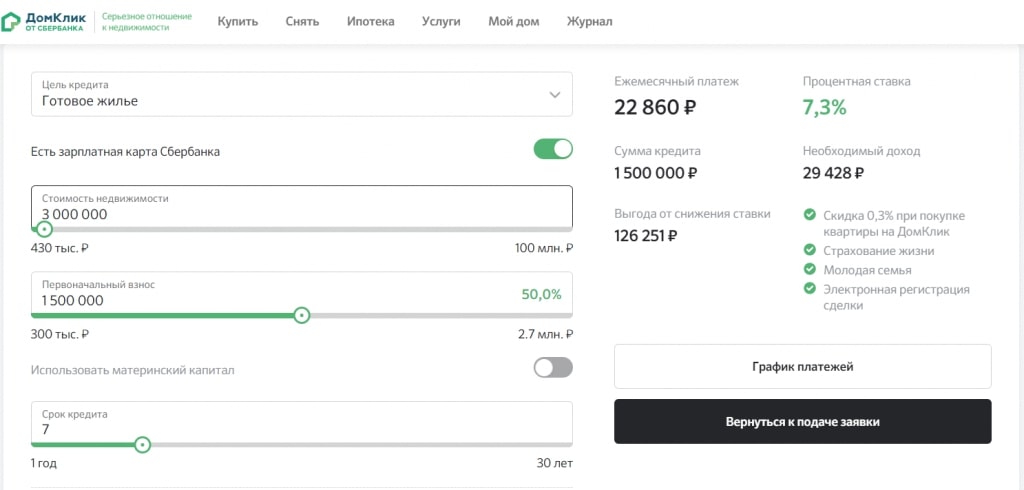The image size is (1024, 490).
Task: Open the Услуги menu item
Action: pos(441,21)
